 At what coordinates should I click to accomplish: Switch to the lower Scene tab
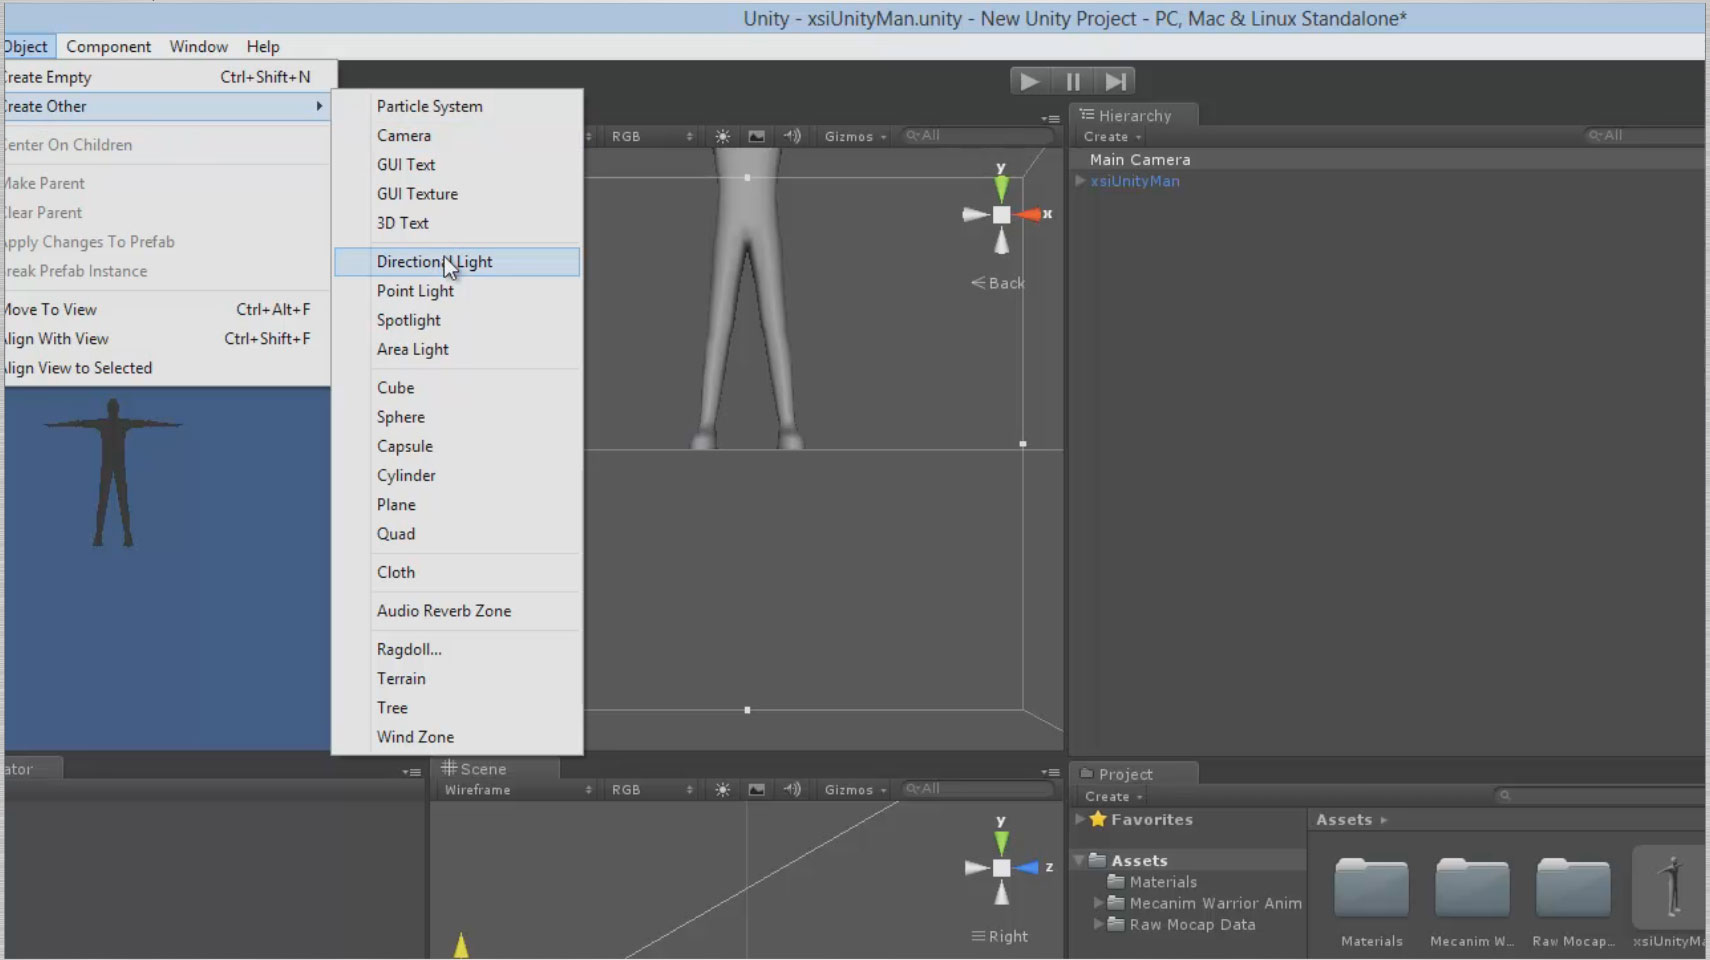[x=494, y=769]
